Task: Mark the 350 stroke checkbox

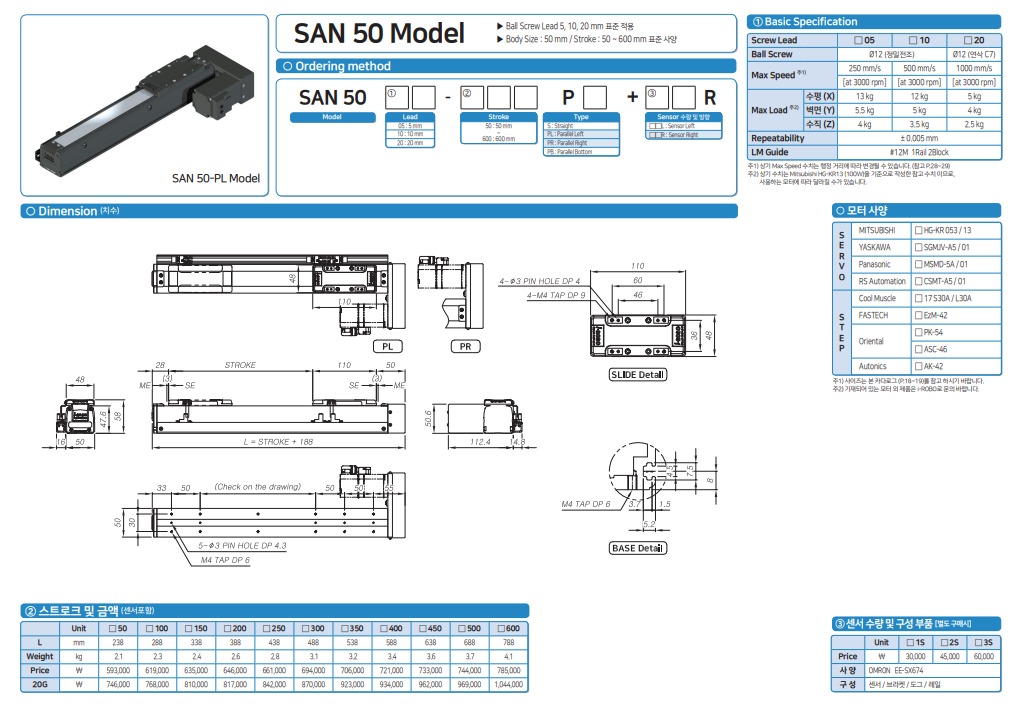Action: click(344, 628)
